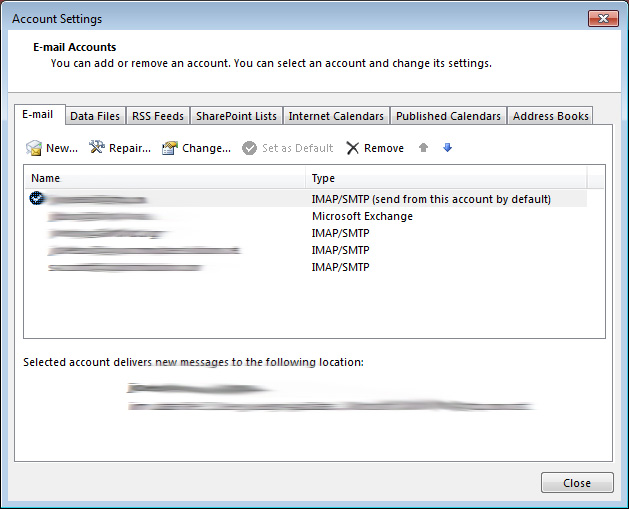This screenshot has width=629, height=509.
Task: Sort accounts by the Name column header
Action: pyautogui.click(x=165, y=178)
